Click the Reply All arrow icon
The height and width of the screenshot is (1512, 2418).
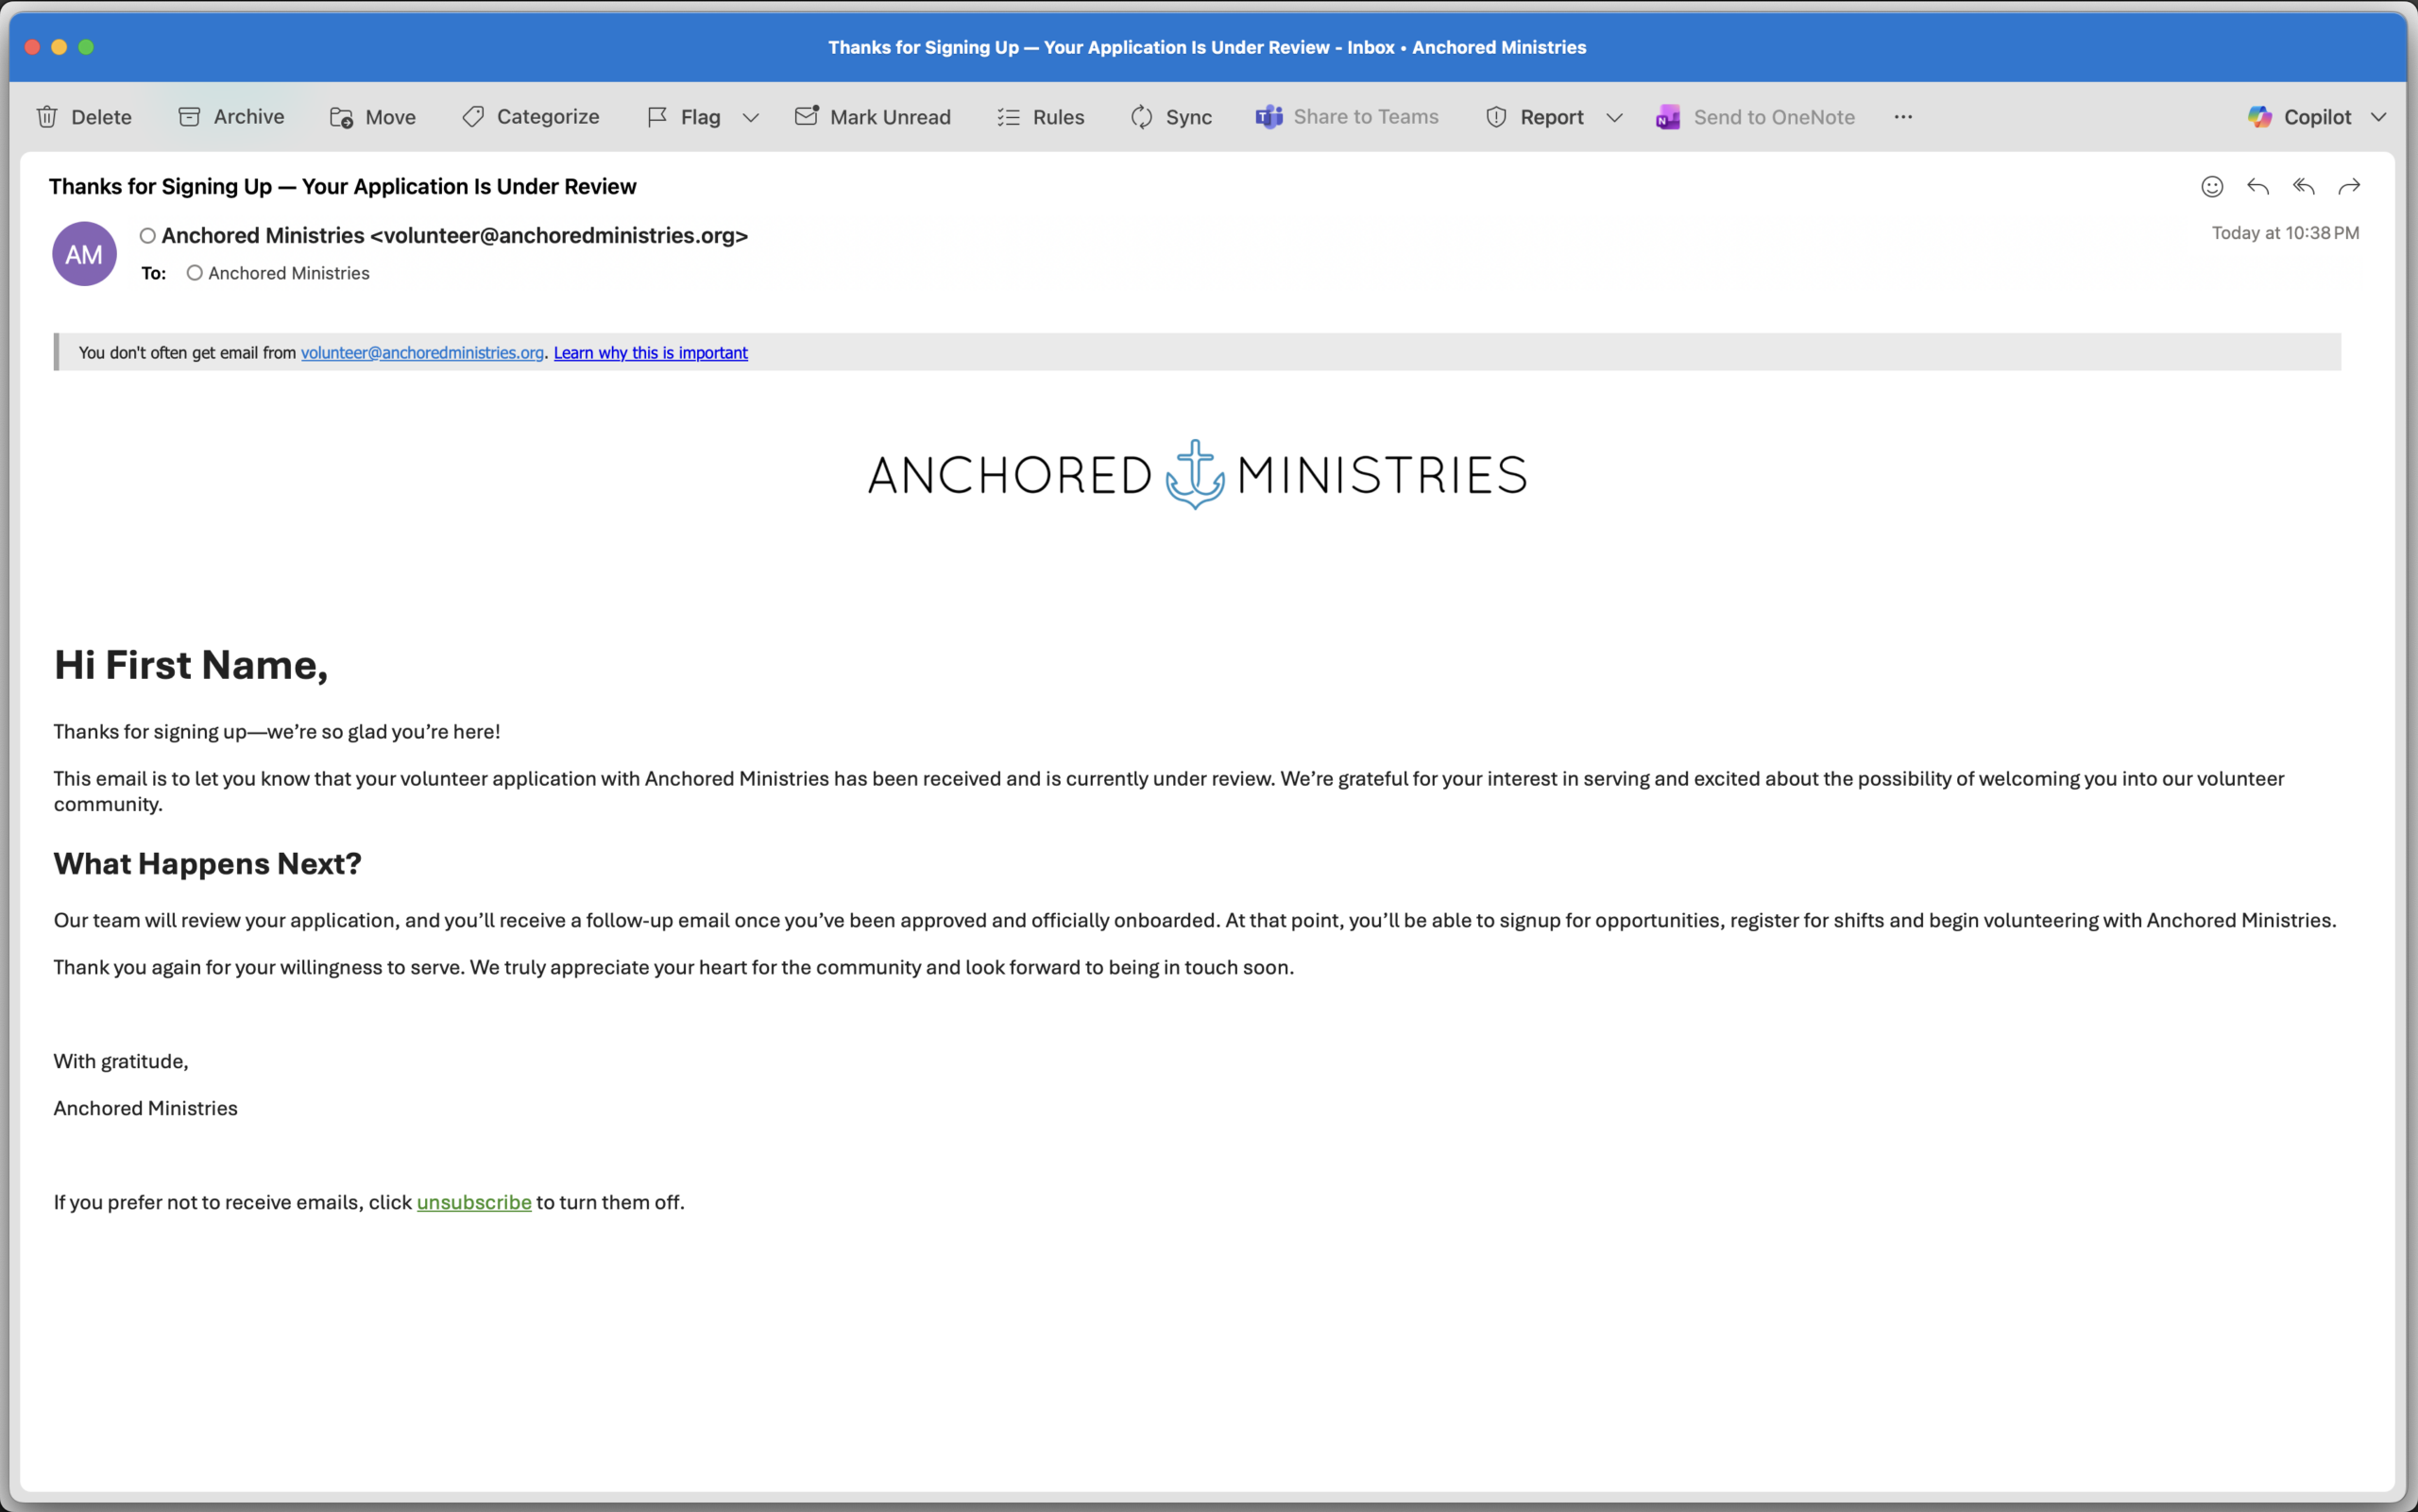(2303, 187)
